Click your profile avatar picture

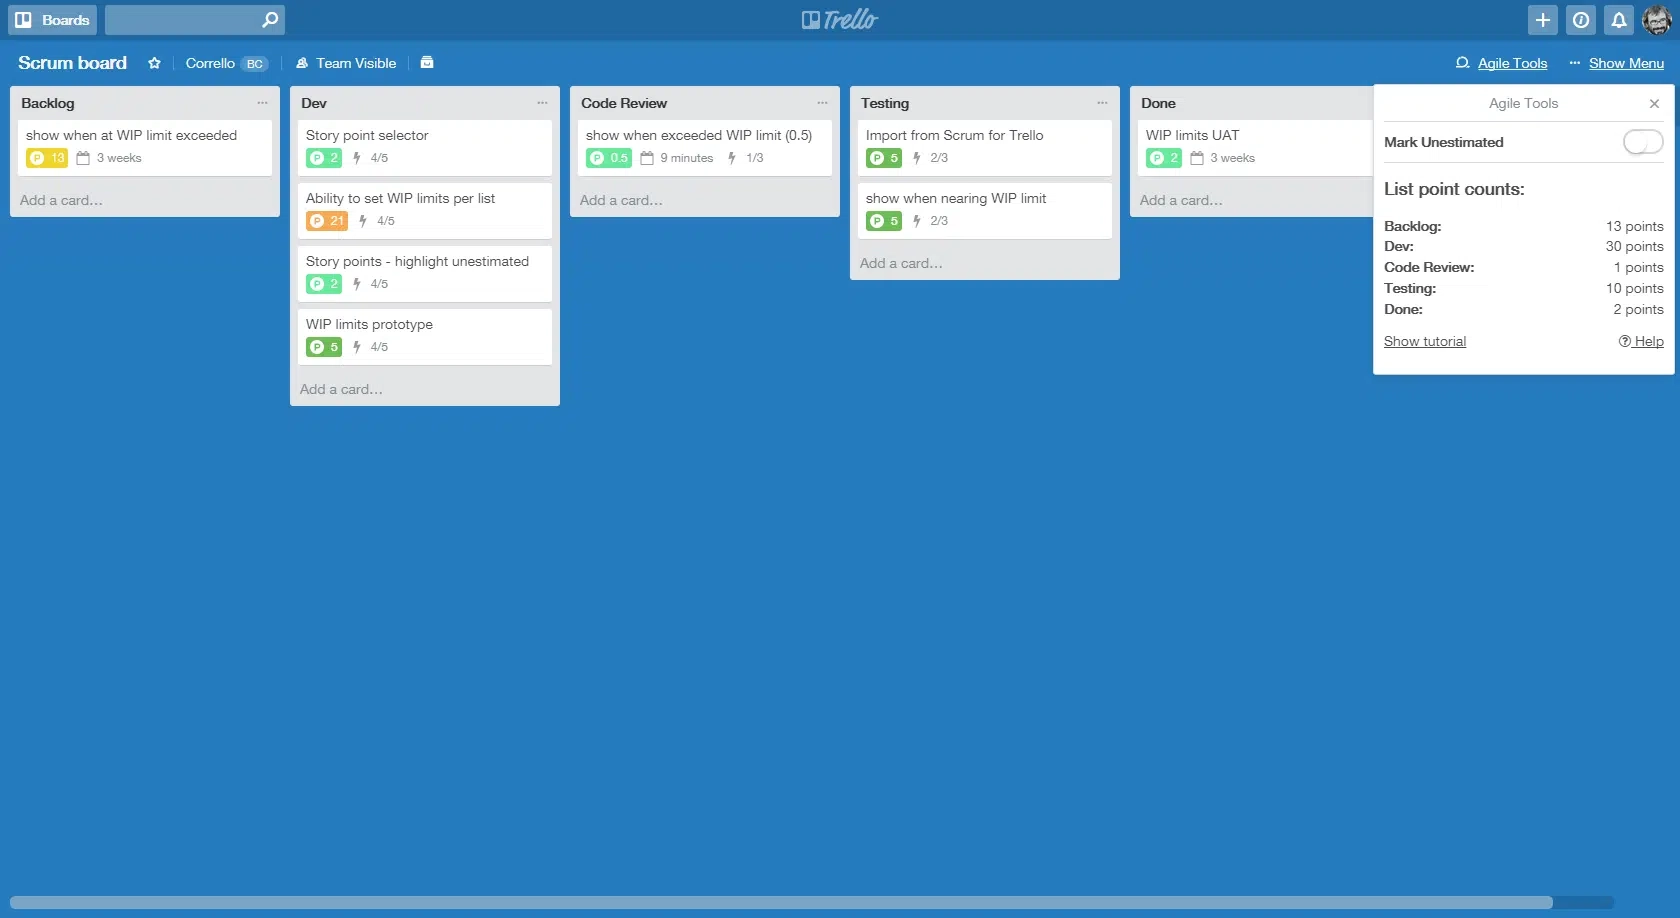(x=1657, y=19)
